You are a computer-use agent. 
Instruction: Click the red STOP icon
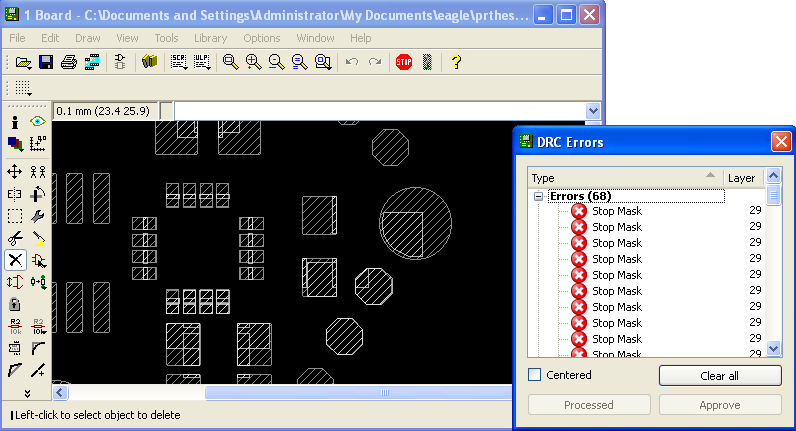pyautogui.click(x=404, y=62)
